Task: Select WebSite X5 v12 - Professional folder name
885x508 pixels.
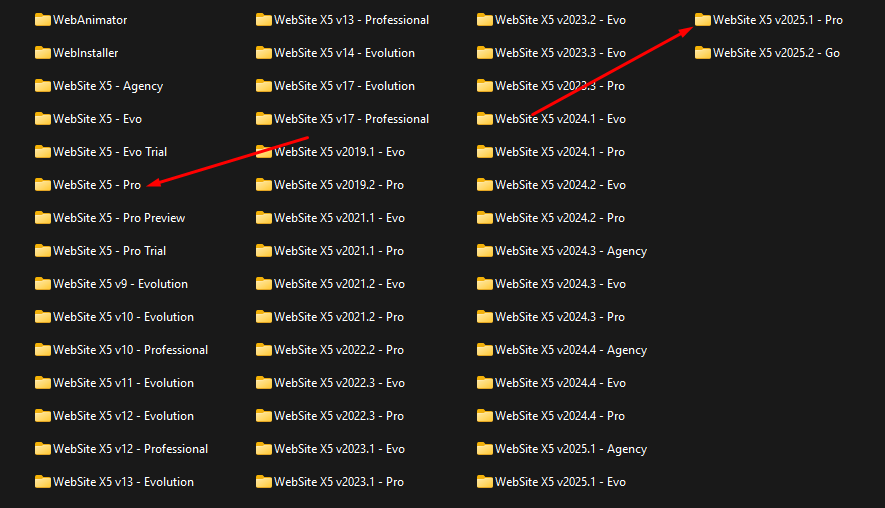Action: 130,449
